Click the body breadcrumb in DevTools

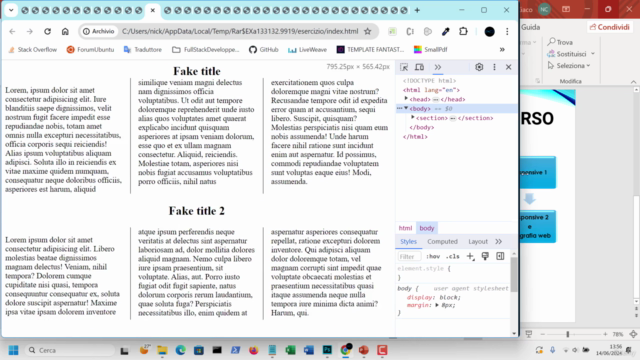[427, 228]
